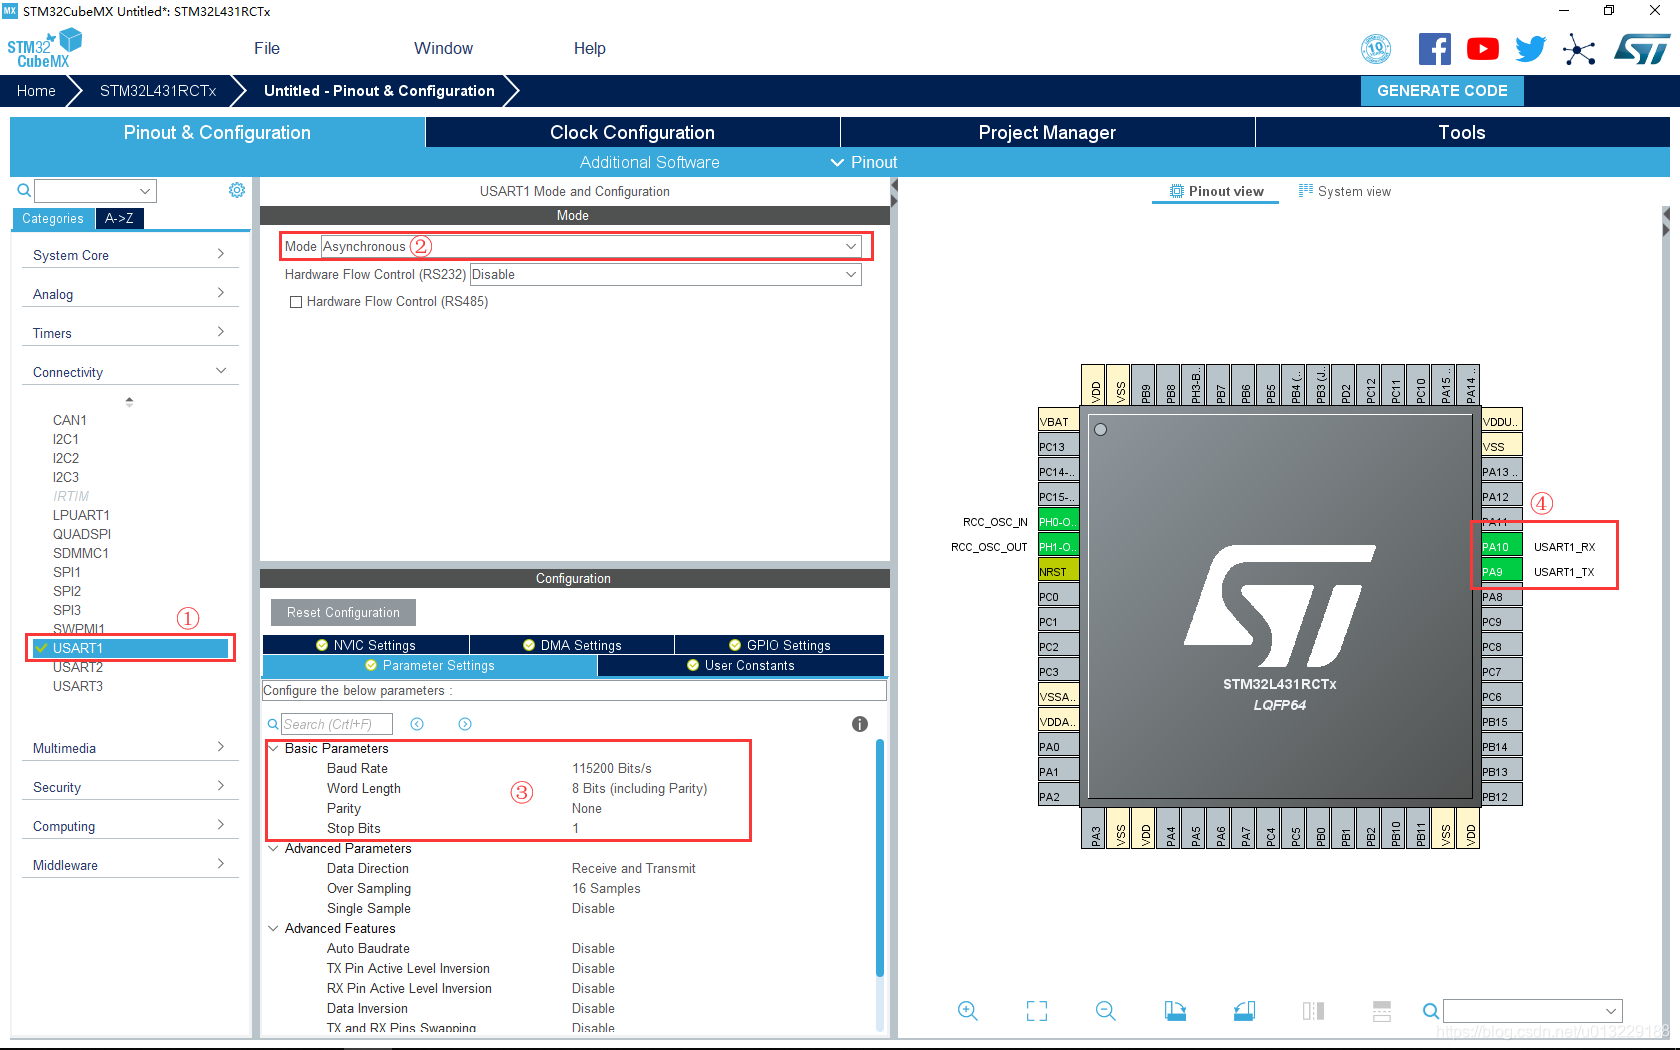Select the PA10 pin on the chip
The width and height of the screenshot is (1680, 1050).
pyautogui.click(x=1501, y=546)
